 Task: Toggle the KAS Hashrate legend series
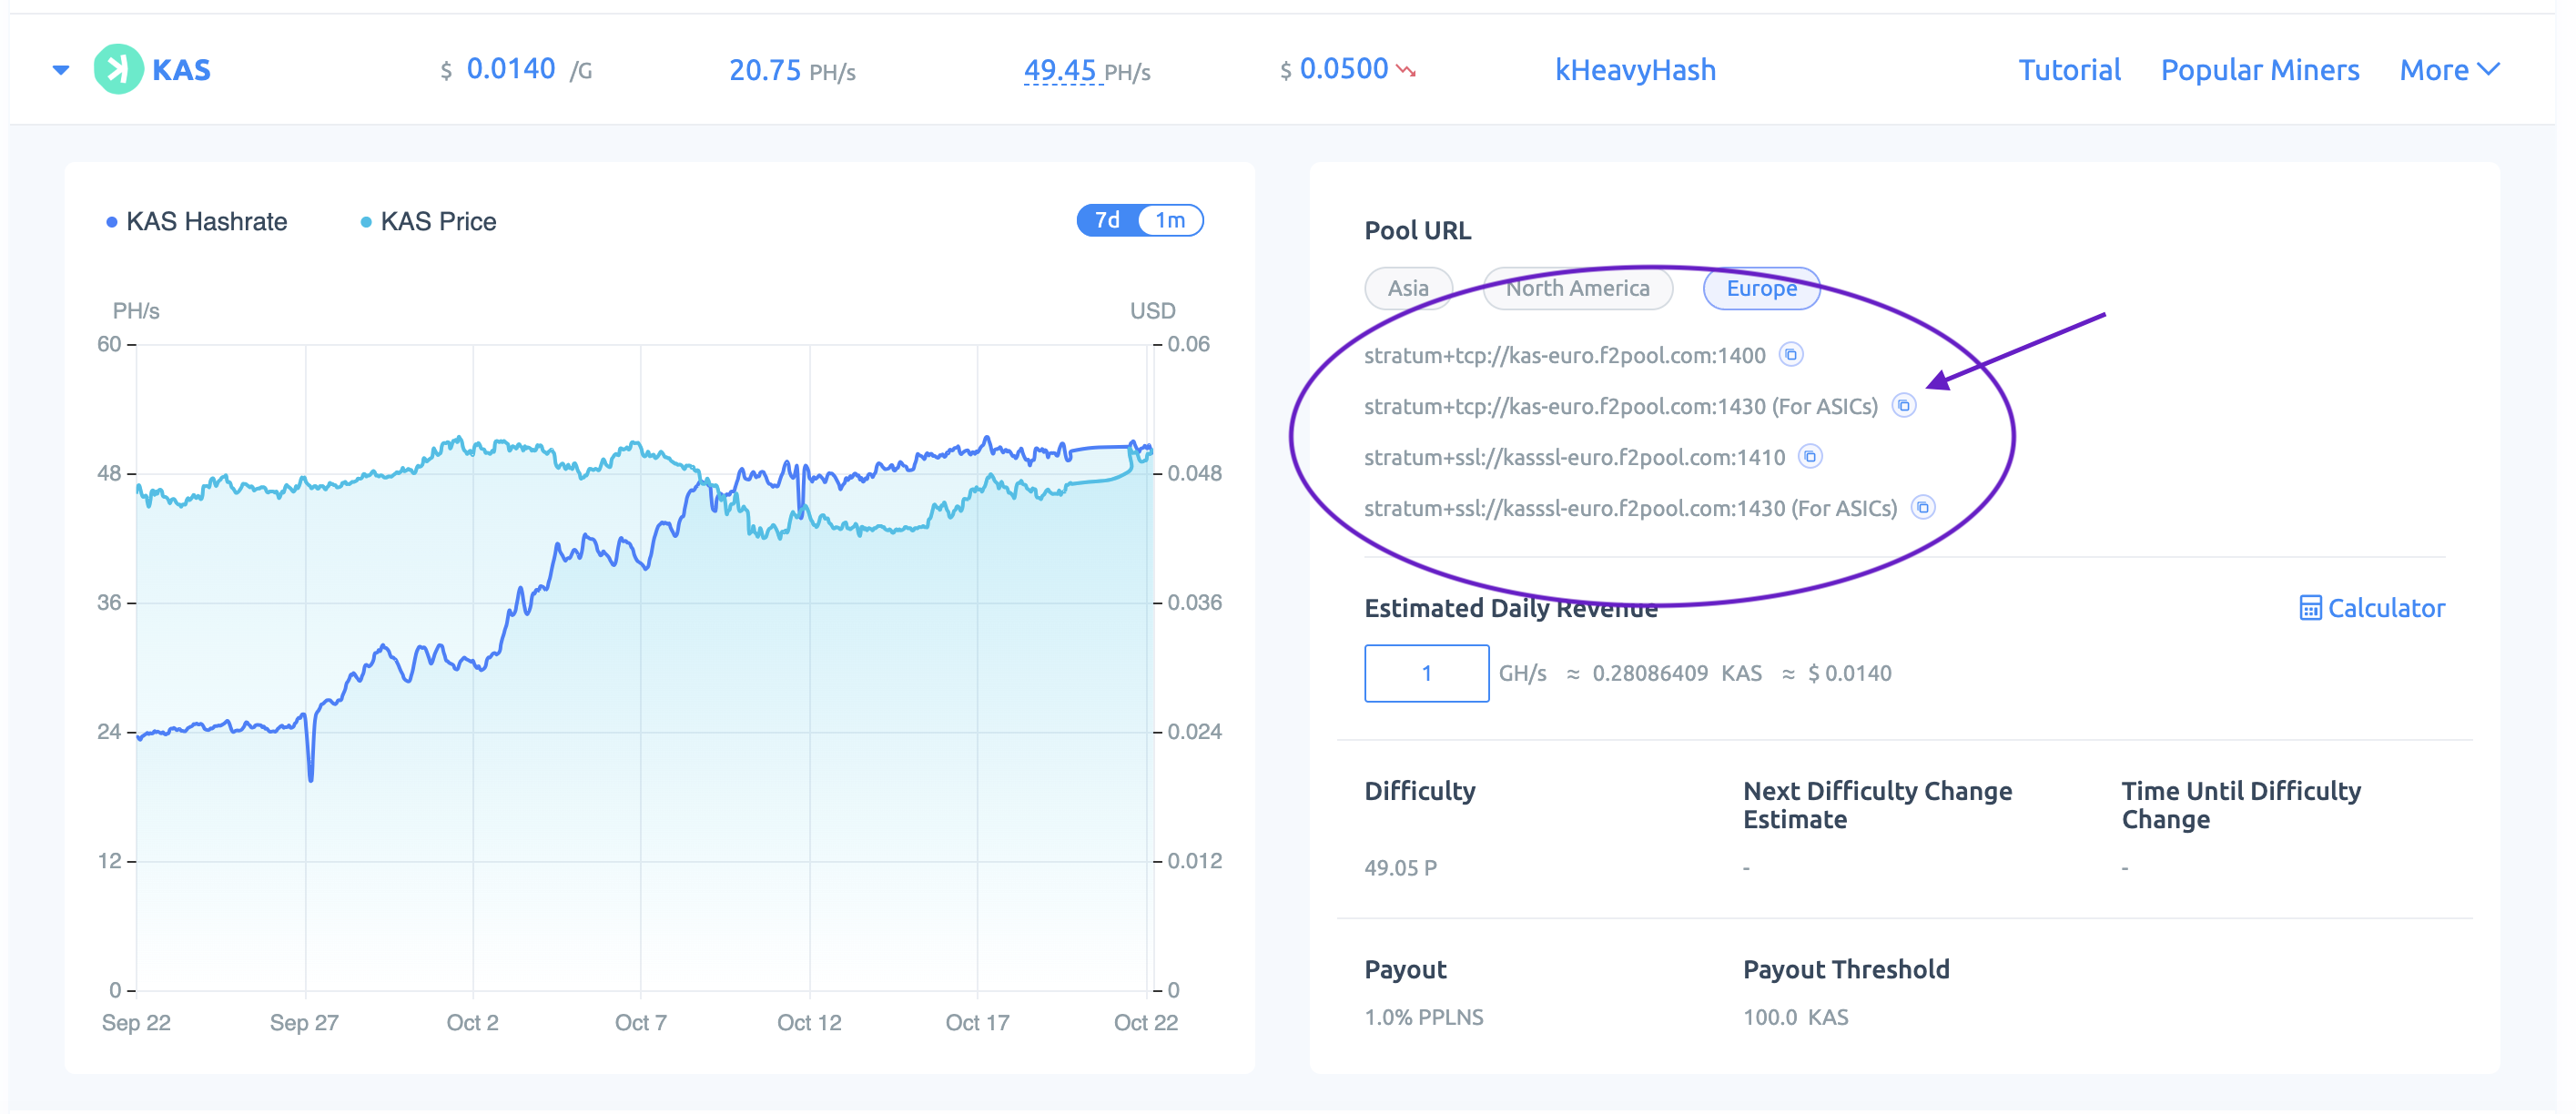pos(197,221)
